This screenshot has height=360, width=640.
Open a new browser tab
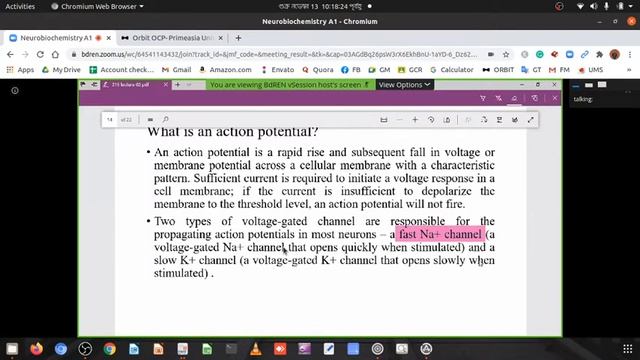(x=238, y=38)
